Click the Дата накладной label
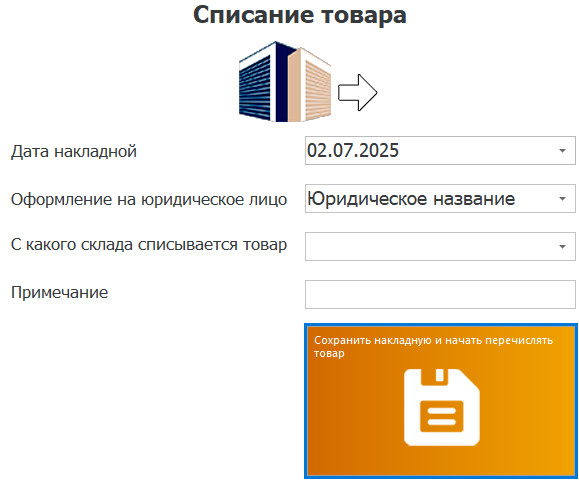 74,151
